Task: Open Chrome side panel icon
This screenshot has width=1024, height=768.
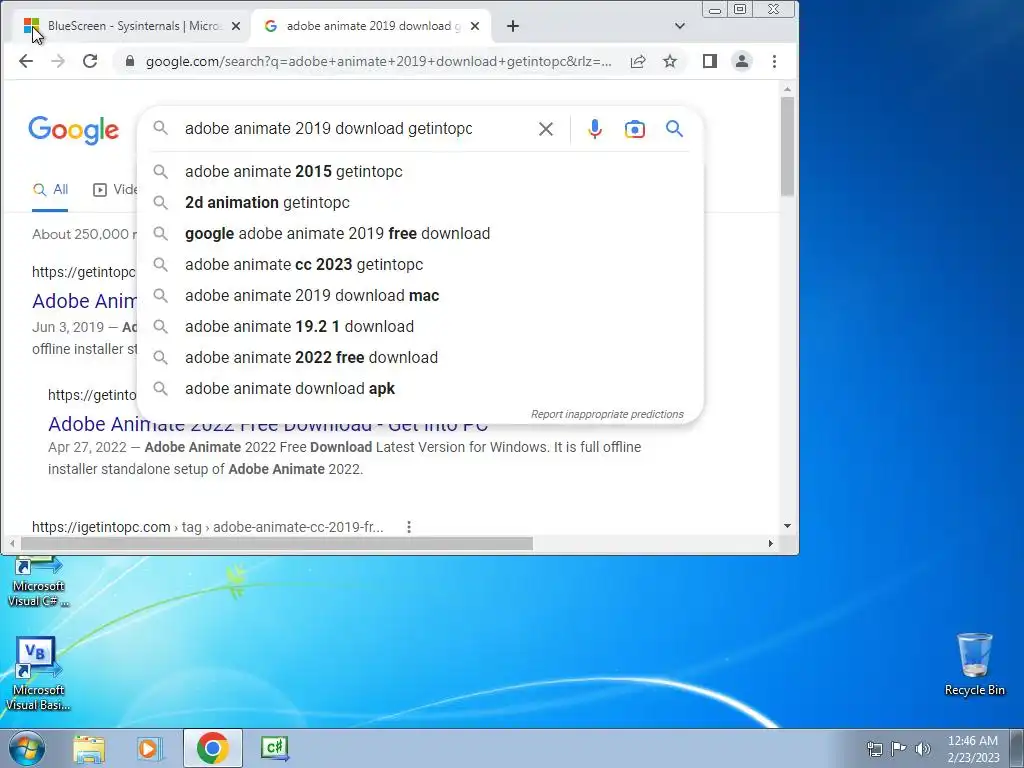Action: click(710, 61)
